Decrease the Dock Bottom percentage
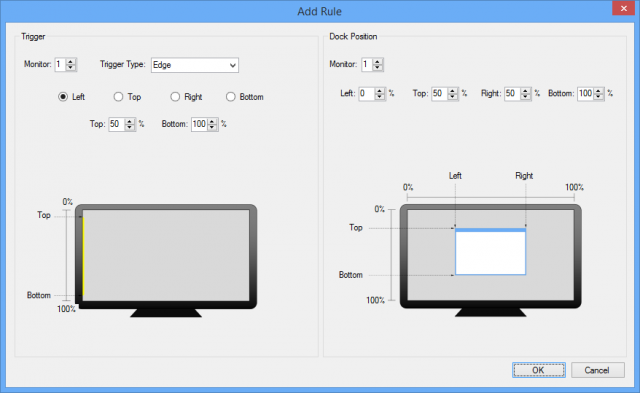 click(598, 96)
